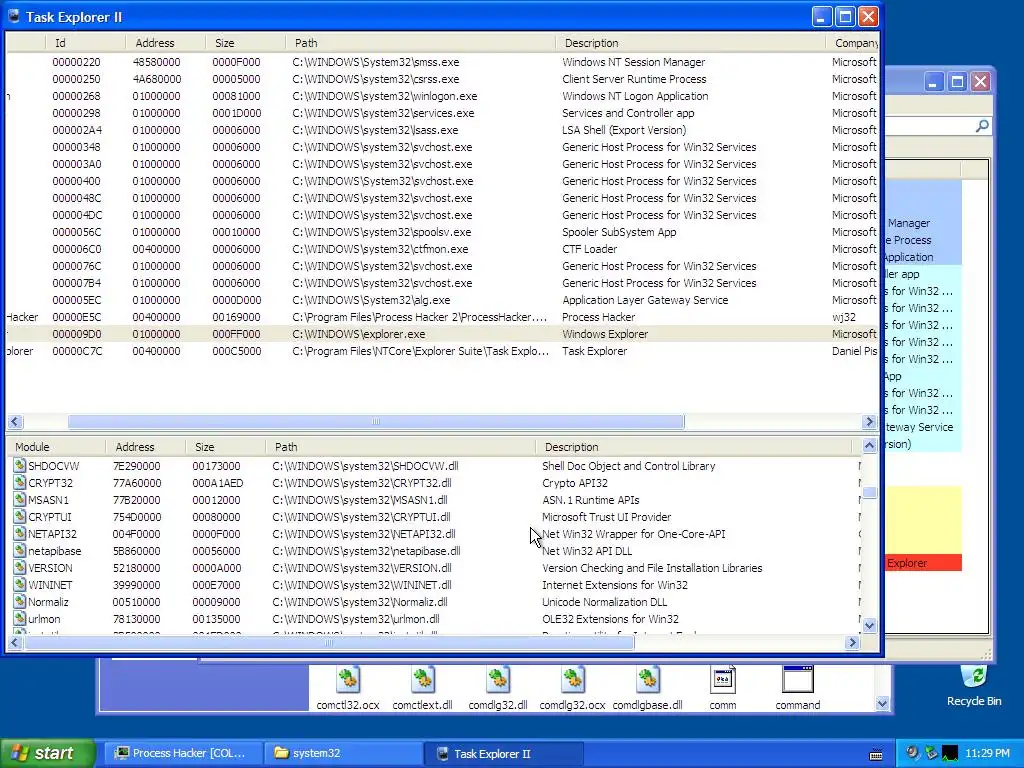Open the Recycle Bin desktop icon
1024x768 pixels.
974,678
